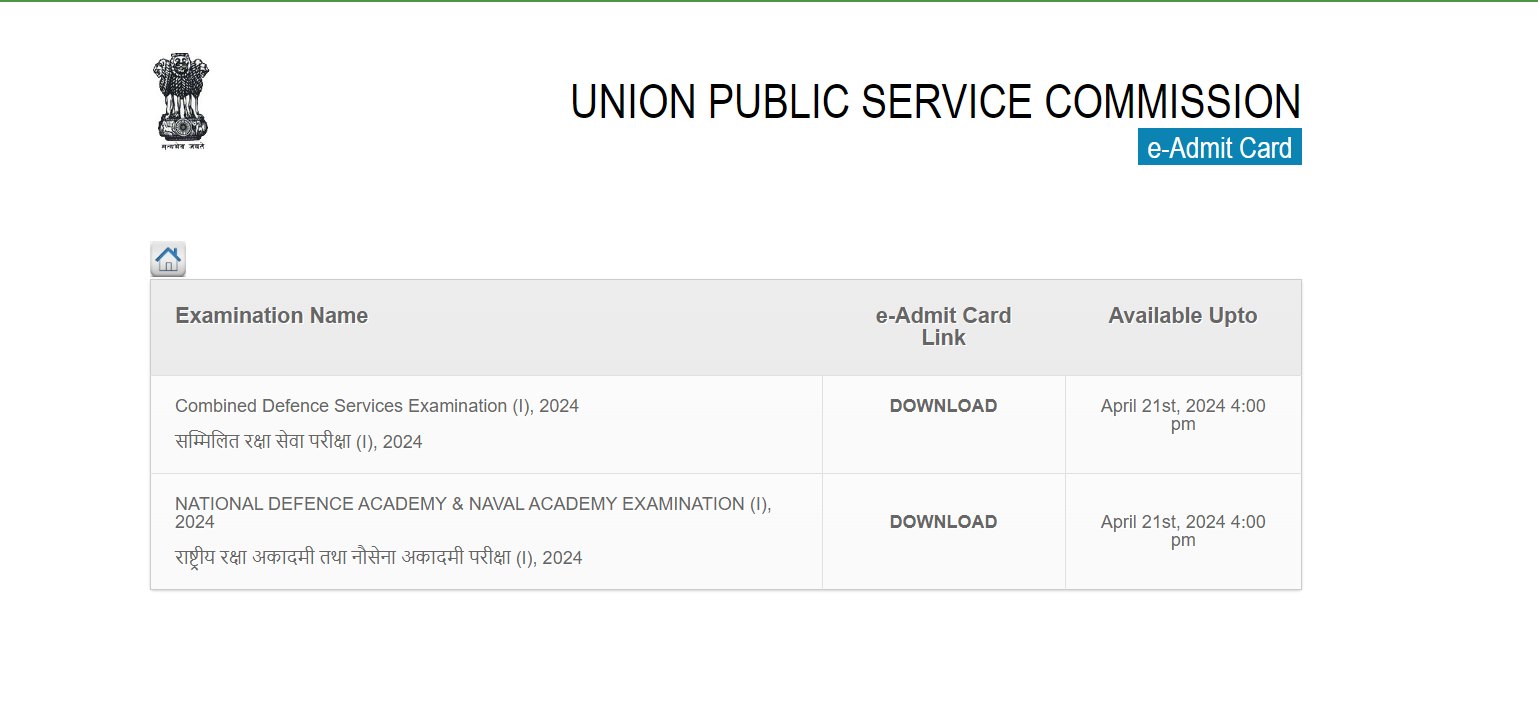Click the empty header area beside Examination Name
Viewport: 1538px width, 727px height.
pyautogui.click(x=600, y=327)
